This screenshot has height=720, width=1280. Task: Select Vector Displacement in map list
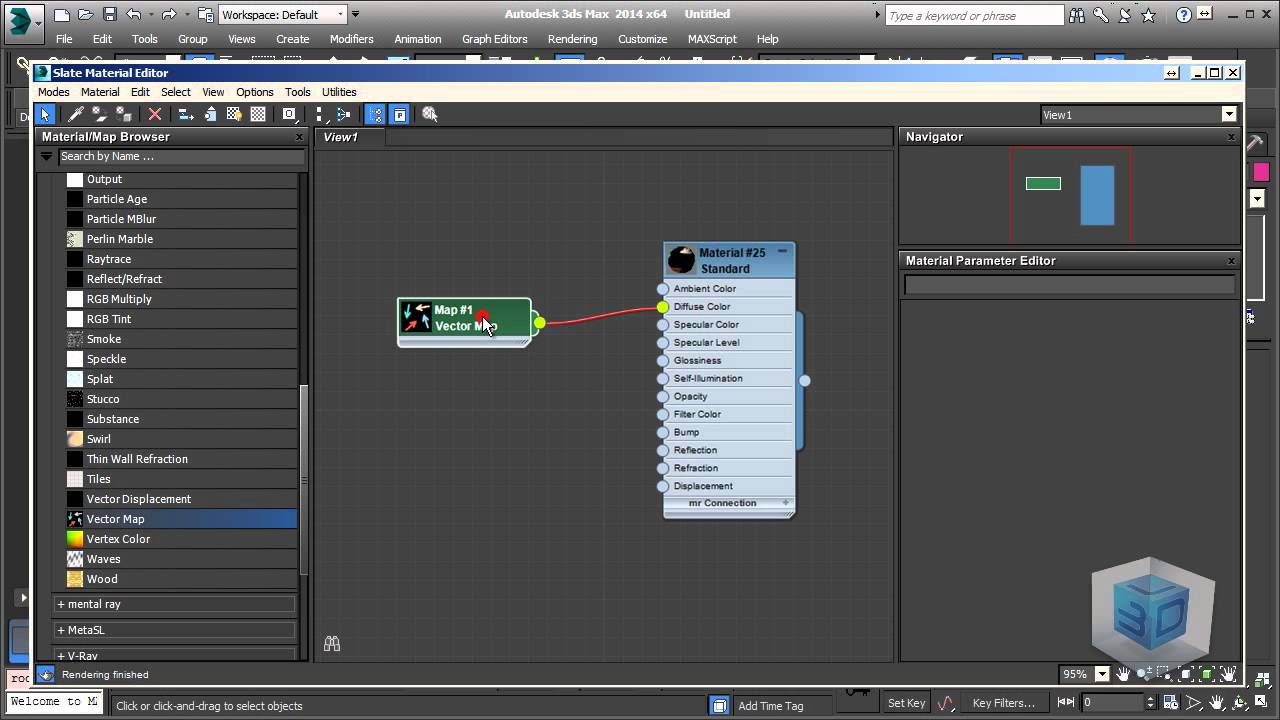point(180,499)
